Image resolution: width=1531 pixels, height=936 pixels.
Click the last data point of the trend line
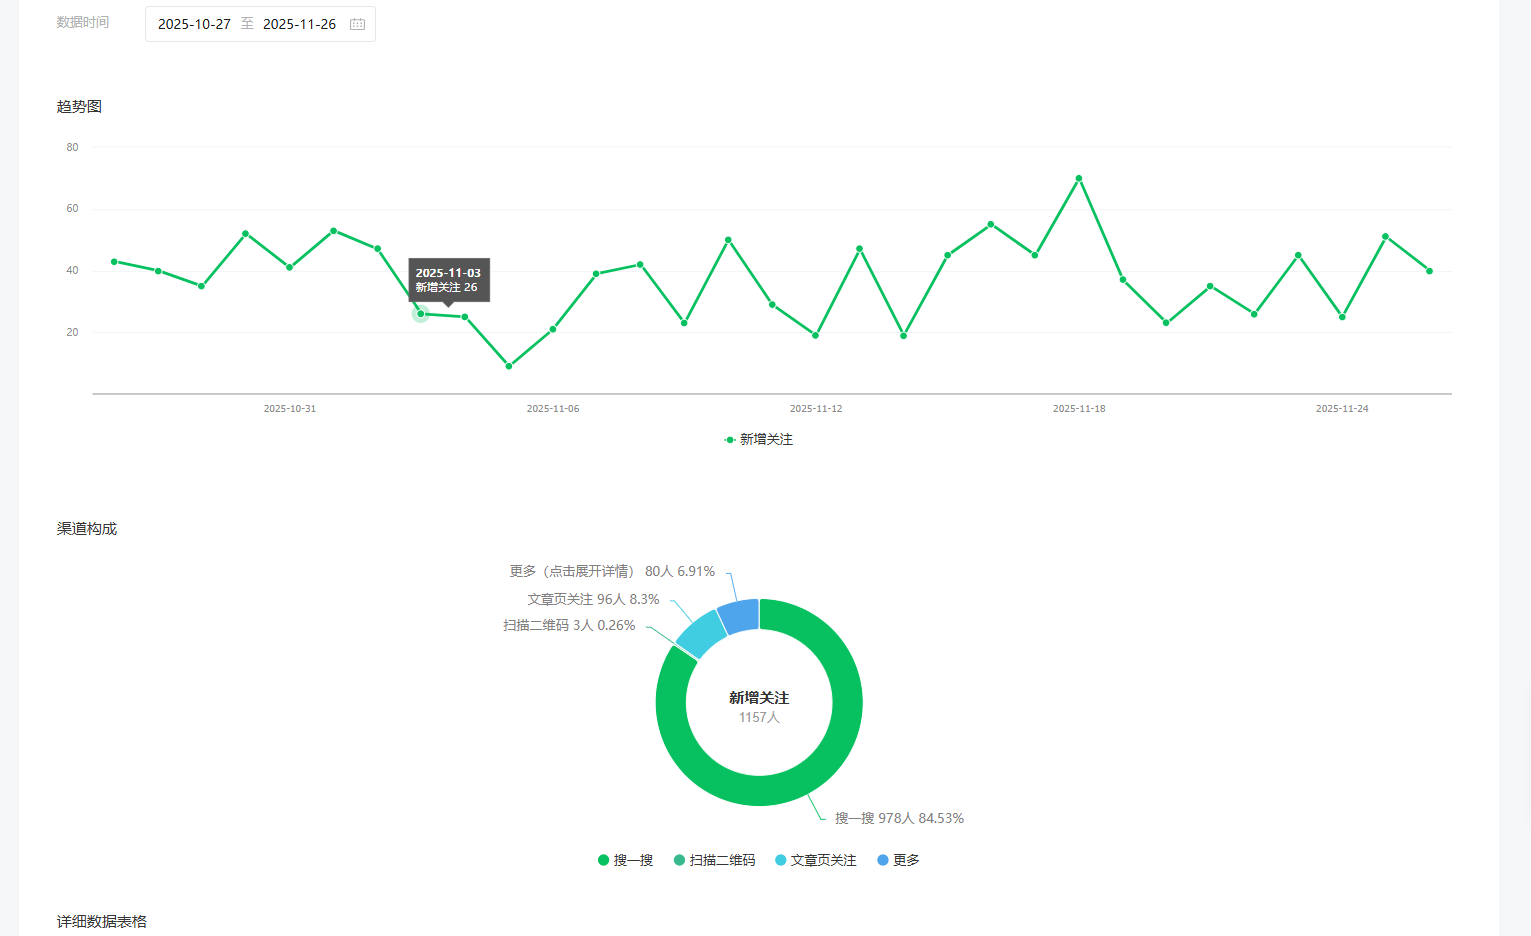point(1430,271)
